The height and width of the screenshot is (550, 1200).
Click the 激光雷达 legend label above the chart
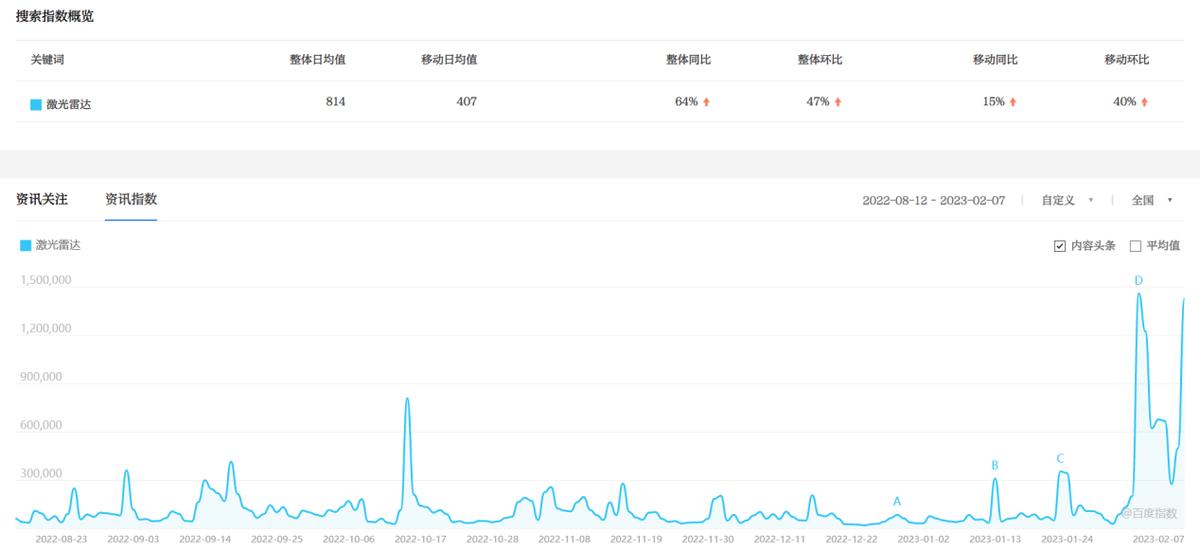[x=58, y=245]
